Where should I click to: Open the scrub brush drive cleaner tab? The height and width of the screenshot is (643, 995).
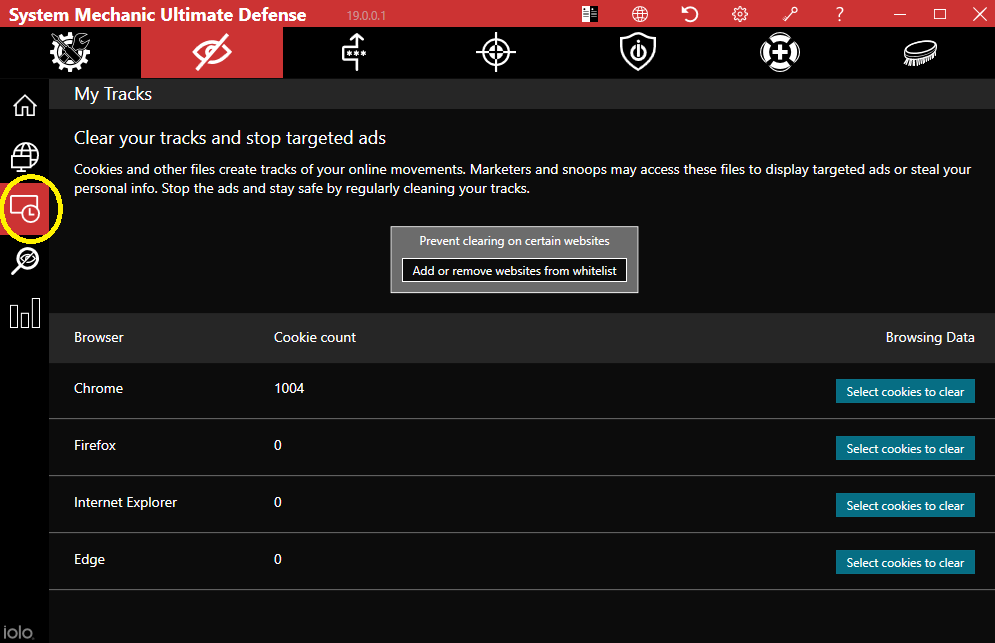[921, 52]
